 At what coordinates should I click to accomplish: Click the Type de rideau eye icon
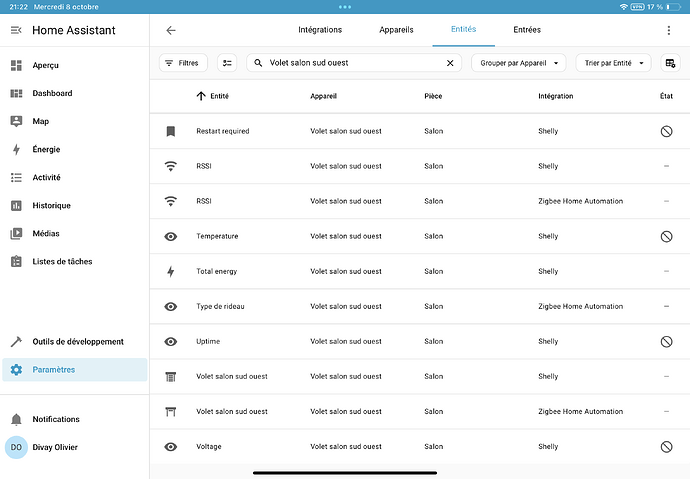(x=171, y=307)
